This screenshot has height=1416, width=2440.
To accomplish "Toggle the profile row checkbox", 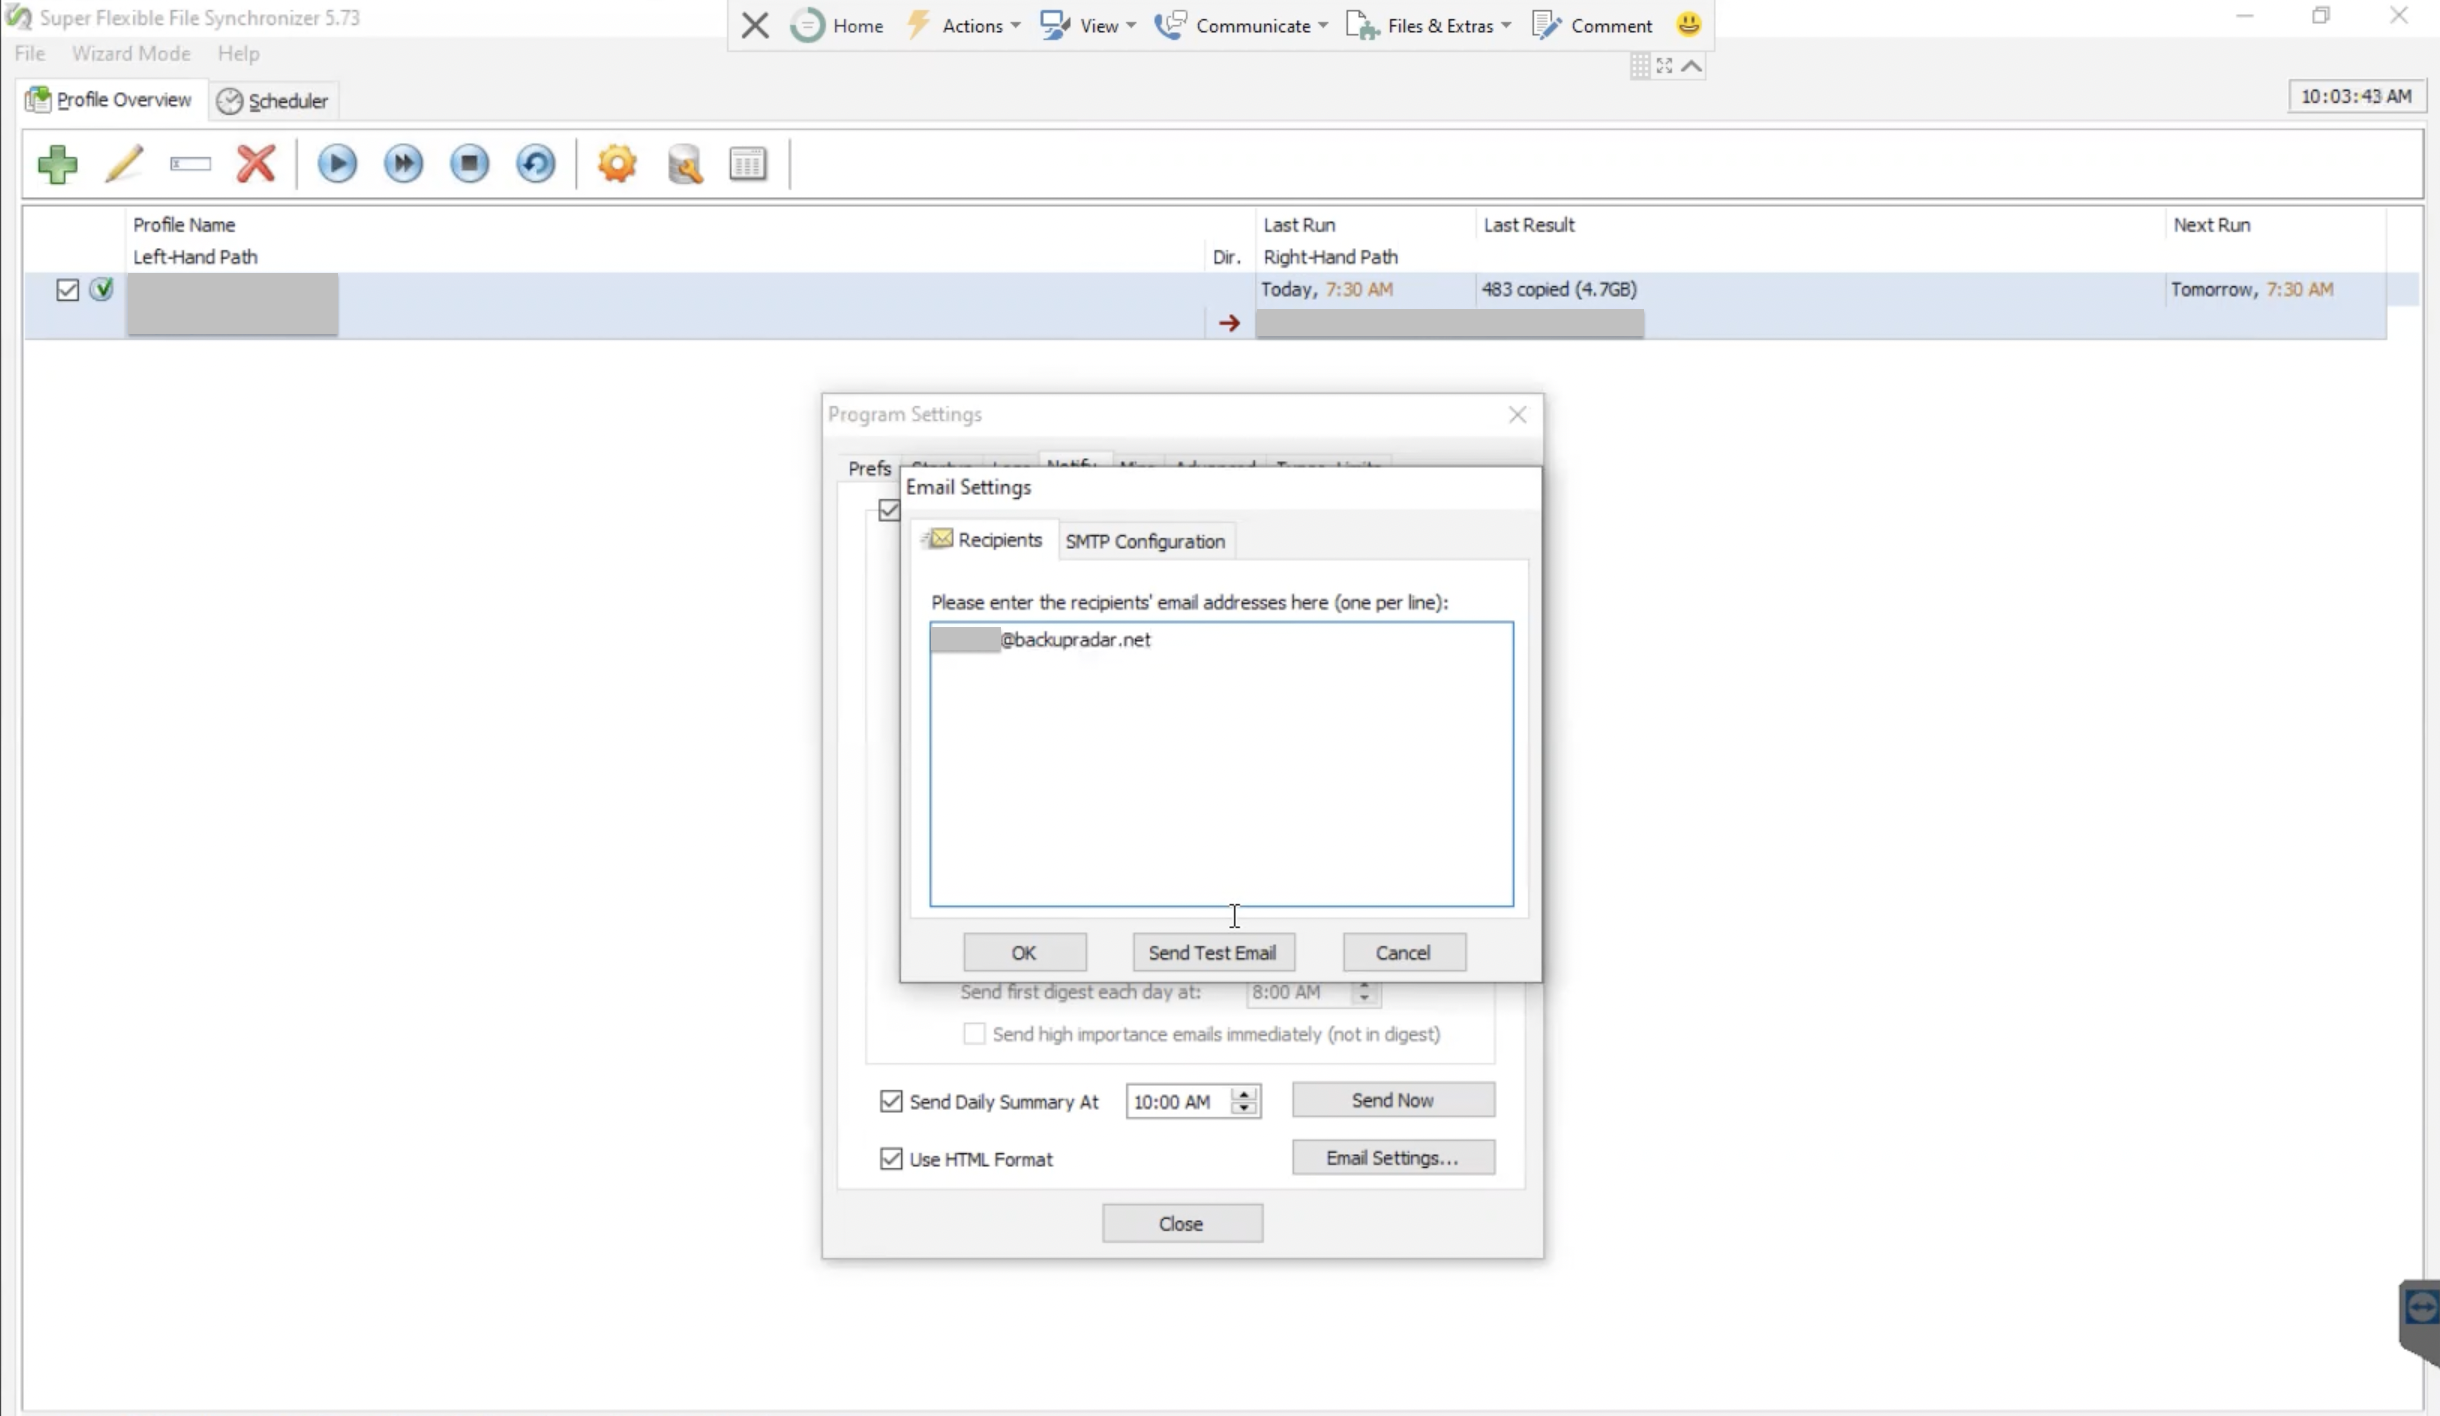I will pyautogui.click(x=67, y=290).
